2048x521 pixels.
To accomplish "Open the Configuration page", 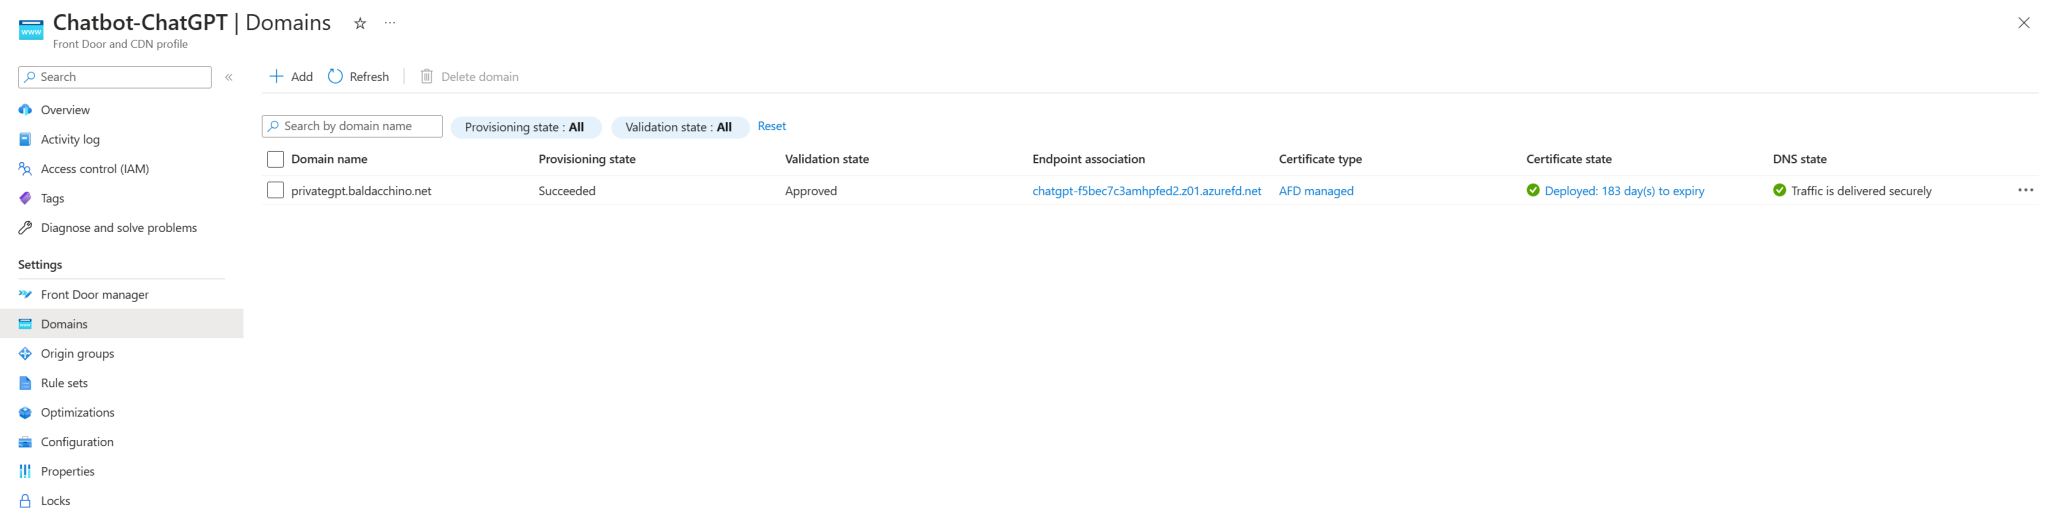I will coord(121,442).
